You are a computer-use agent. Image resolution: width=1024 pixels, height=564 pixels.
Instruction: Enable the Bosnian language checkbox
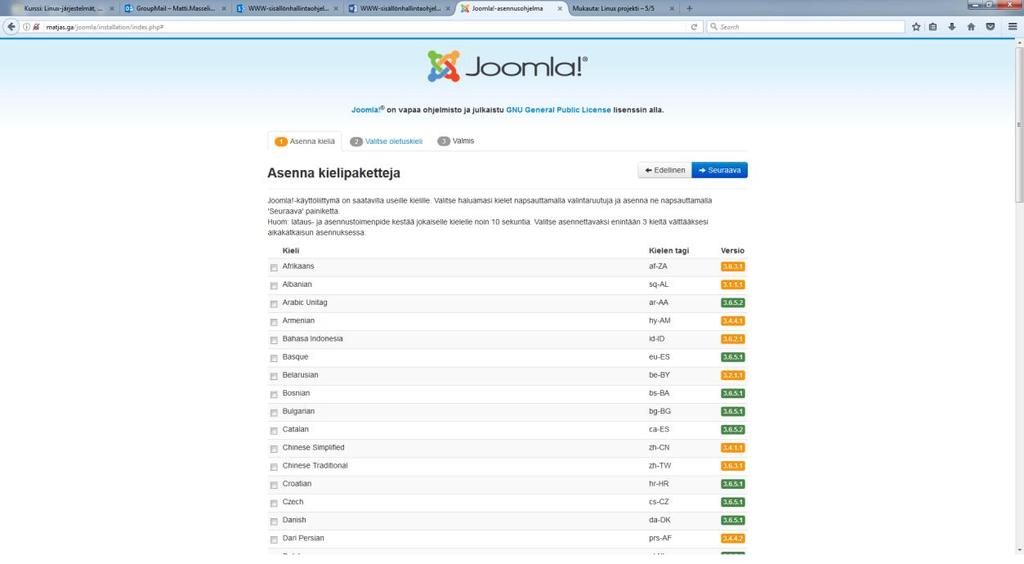pyautogui.click(x=274, y=395)
